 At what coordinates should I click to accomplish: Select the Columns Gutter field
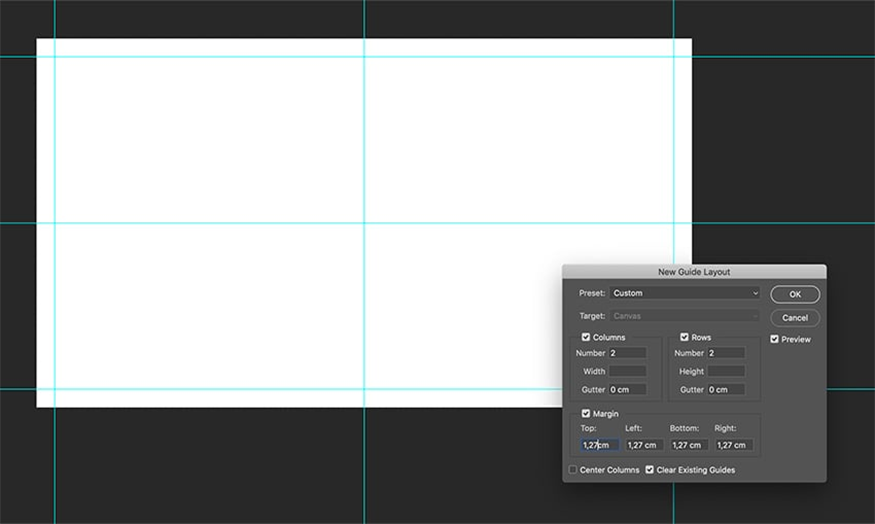coord(627,389)
